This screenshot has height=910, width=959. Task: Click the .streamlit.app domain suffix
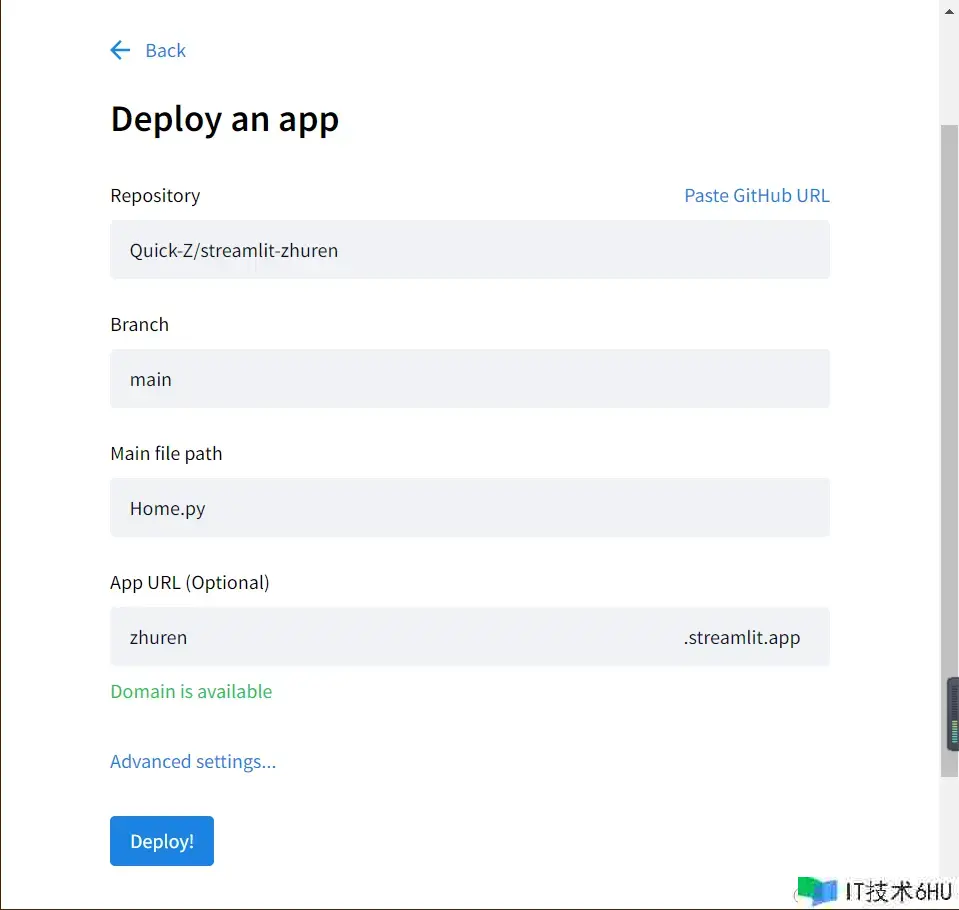741,637
